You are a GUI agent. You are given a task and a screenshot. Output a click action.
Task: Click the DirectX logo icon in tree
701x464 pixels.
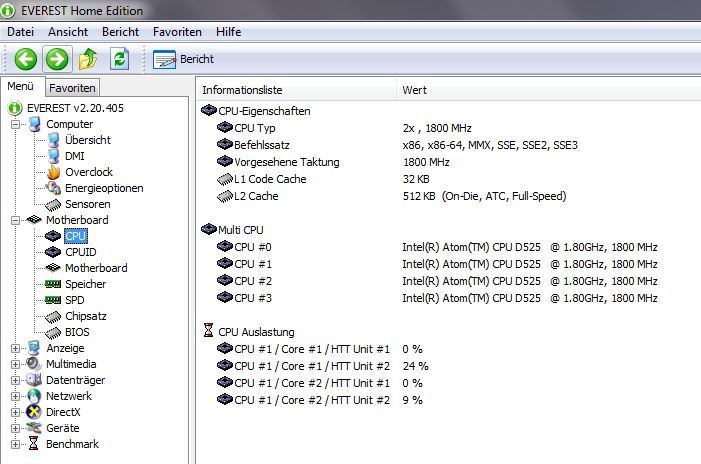(x=34, y=412)
